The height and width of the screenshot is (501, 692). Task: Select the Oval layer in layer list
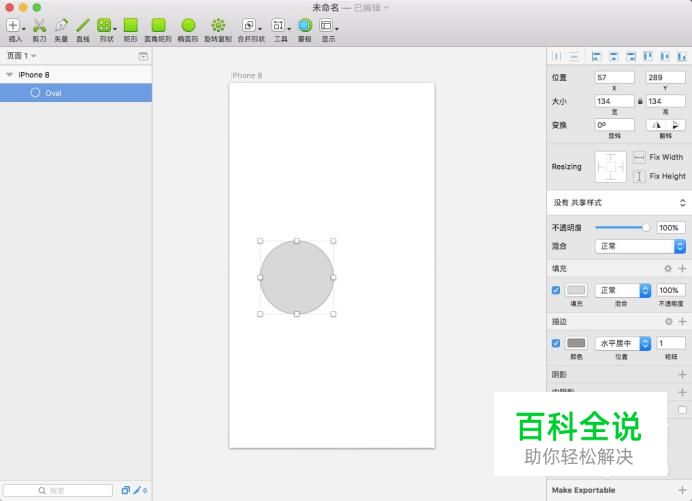[76, 93]
